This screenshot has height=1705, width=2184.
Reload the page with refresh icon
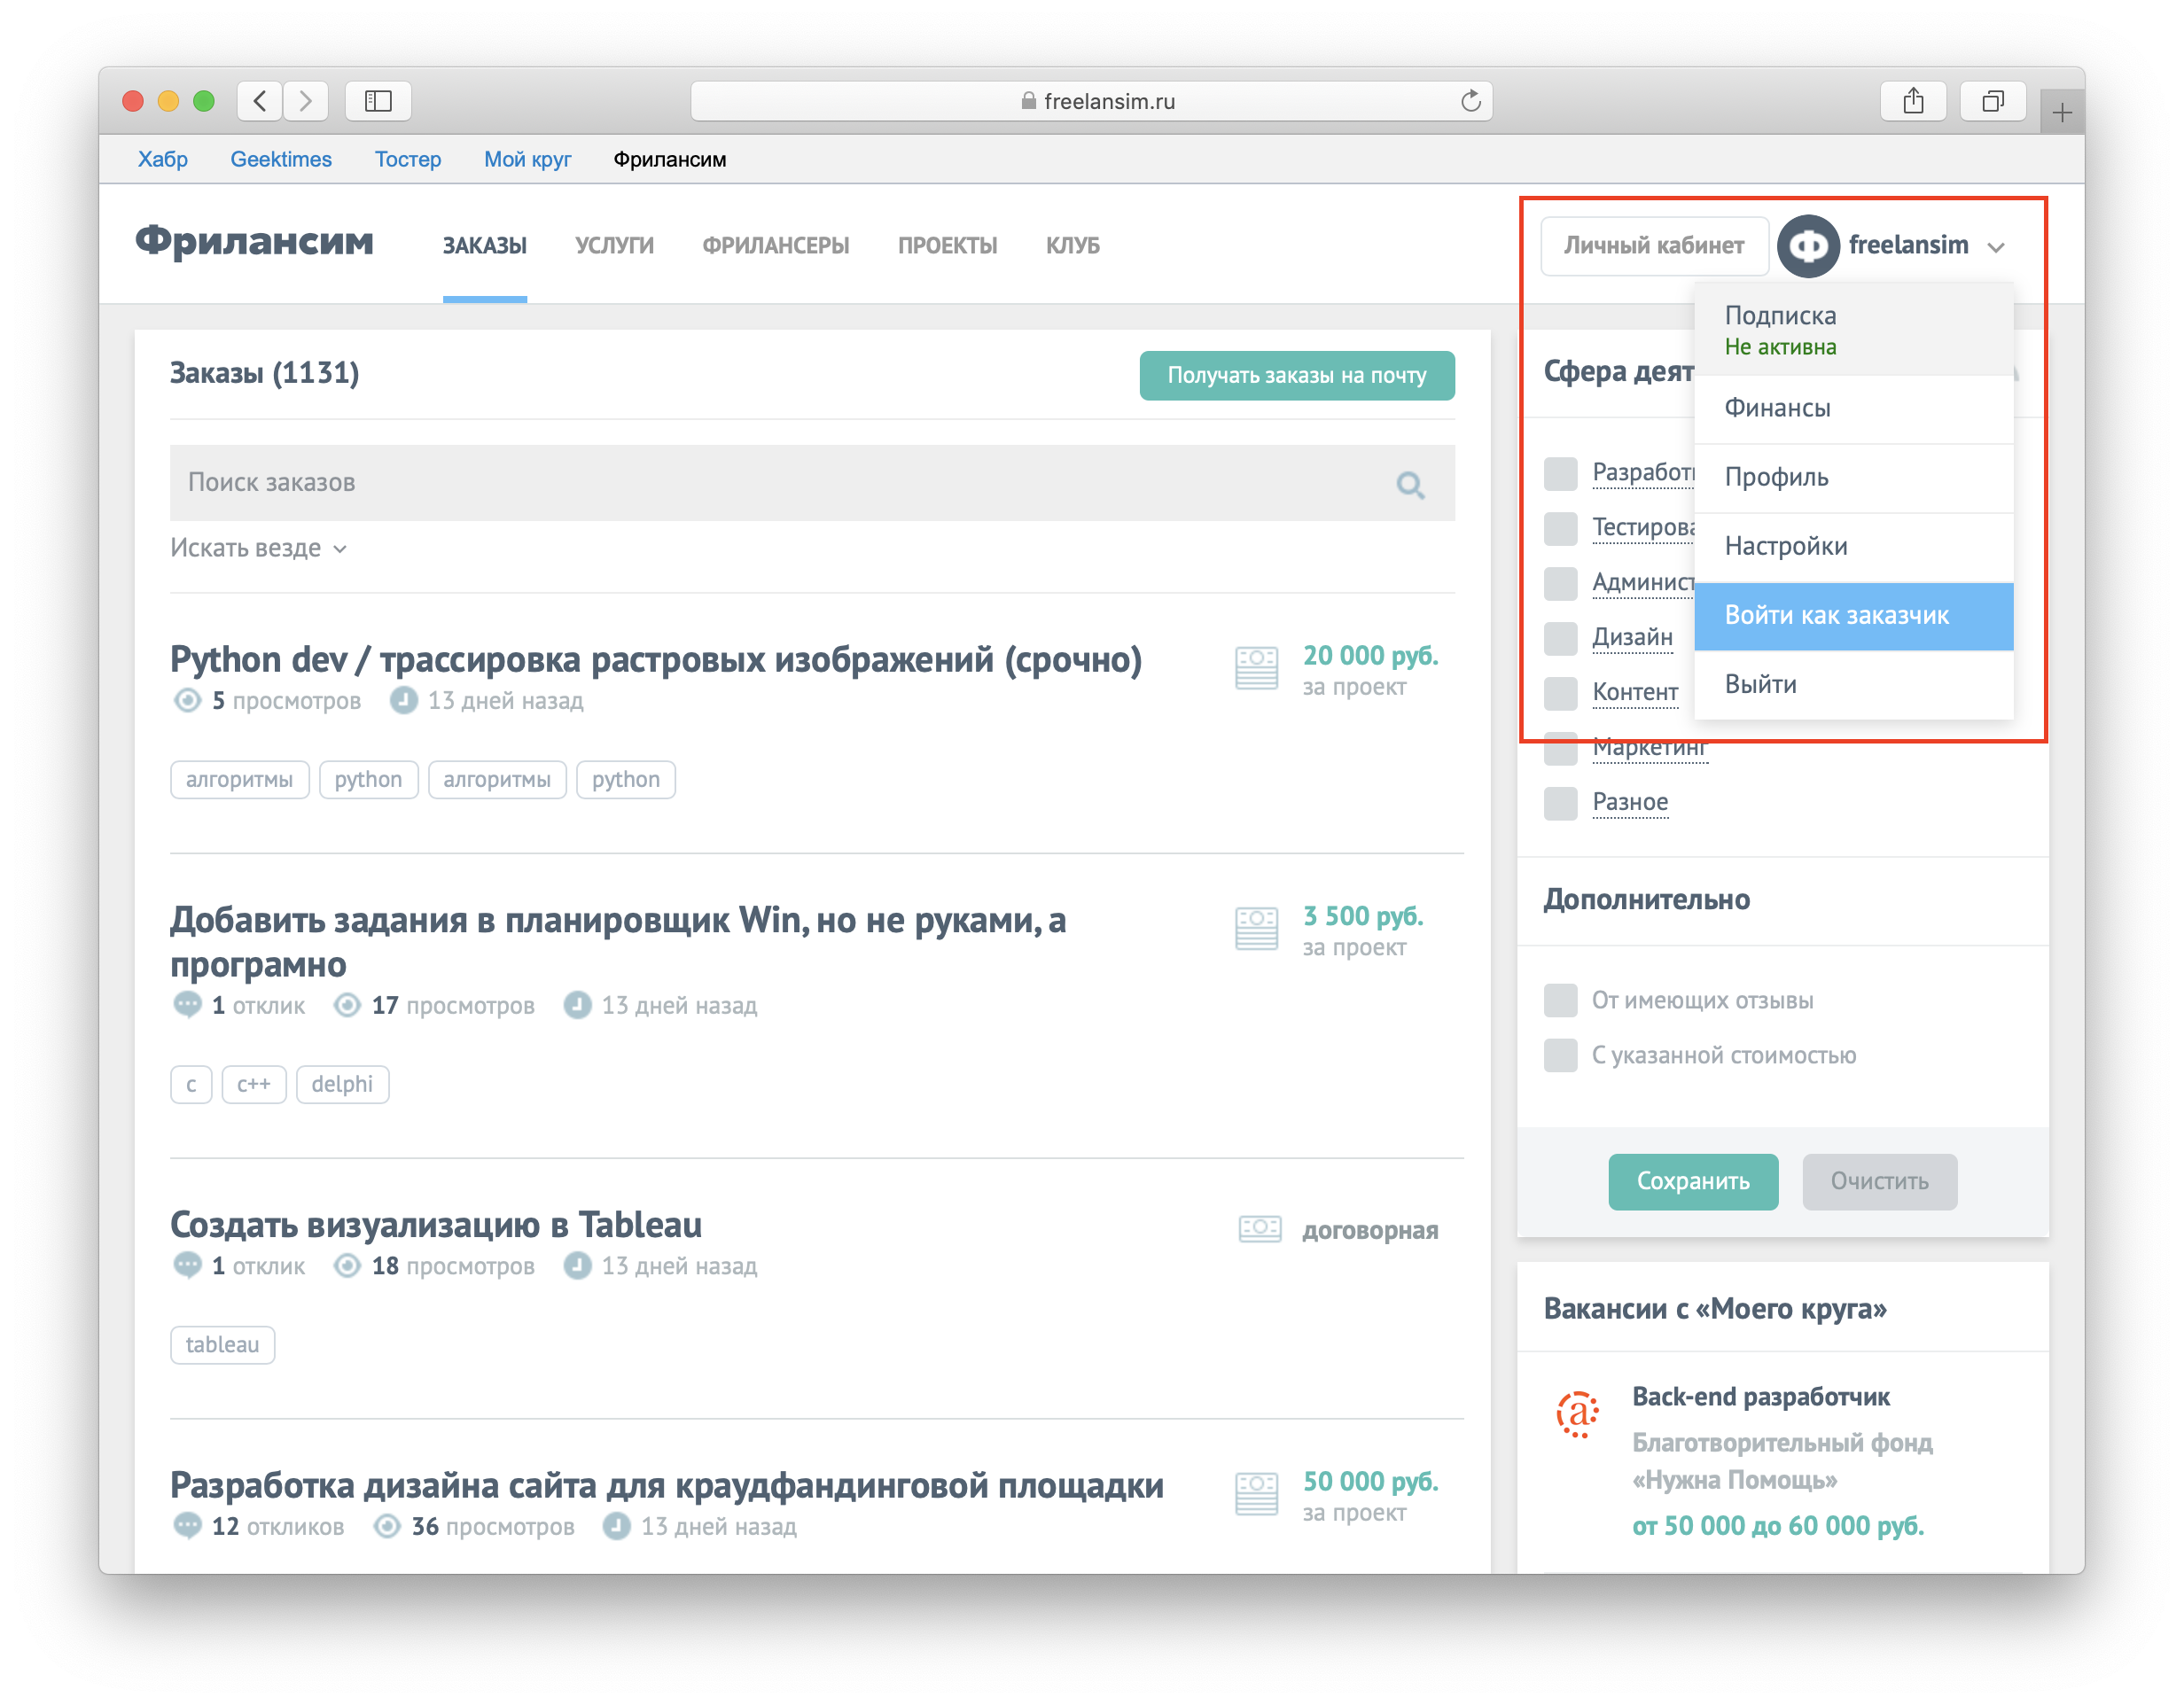click(1470, 101)
